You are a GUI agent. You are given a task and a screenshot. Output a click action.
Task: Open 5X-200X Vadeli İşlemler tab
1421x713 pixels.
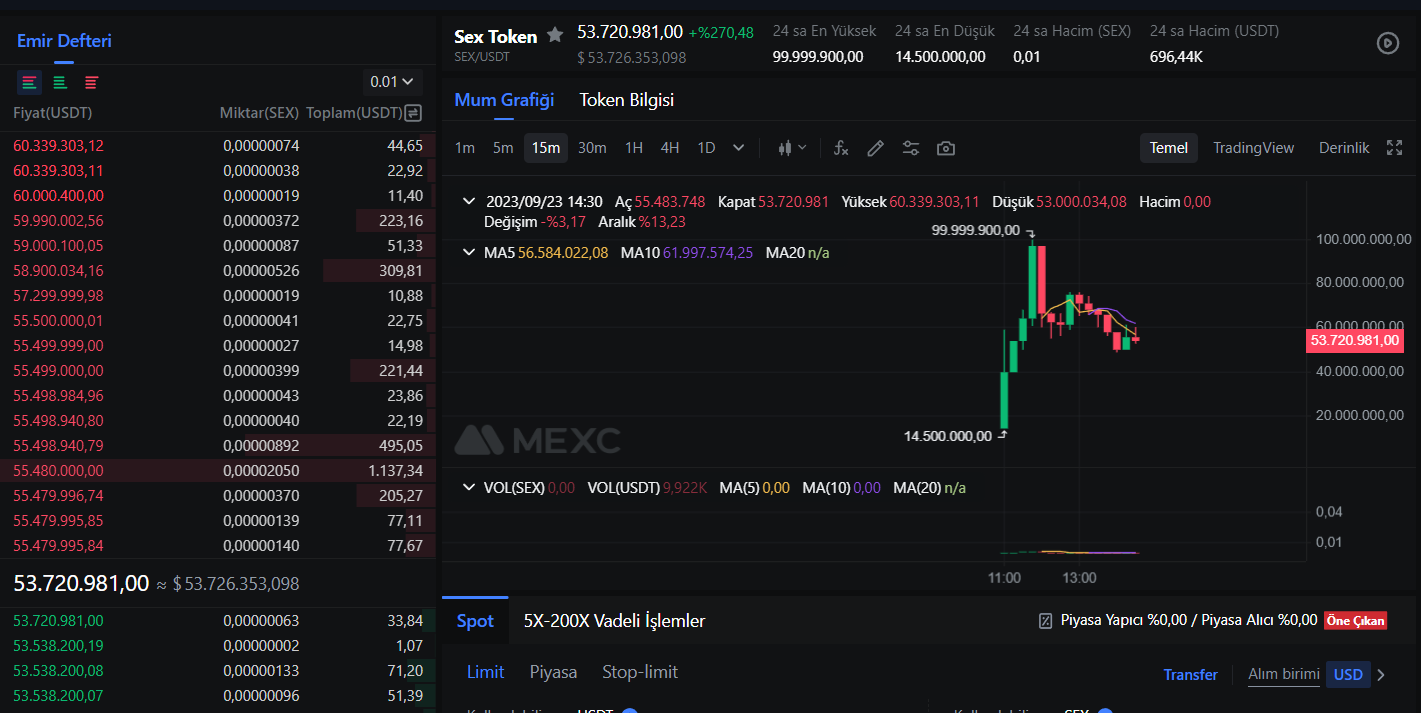click(614, 621)
